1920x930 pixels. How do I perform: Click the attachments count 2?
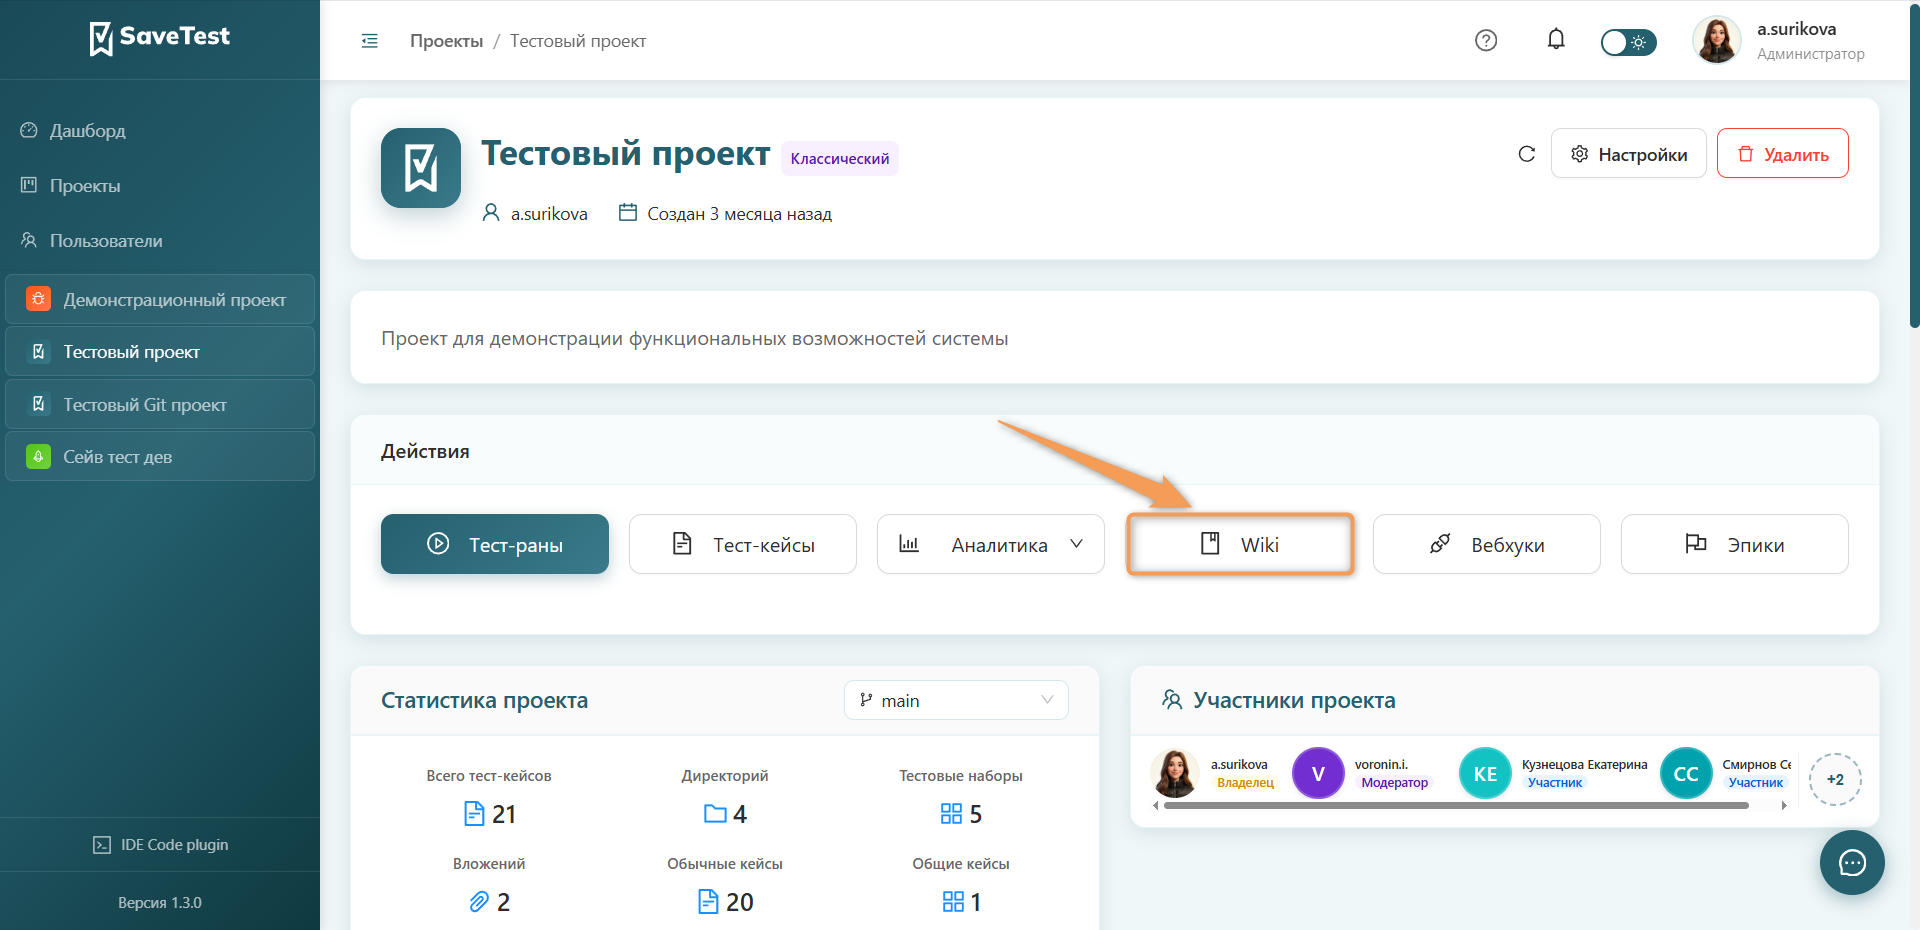[x=503, y=902]
